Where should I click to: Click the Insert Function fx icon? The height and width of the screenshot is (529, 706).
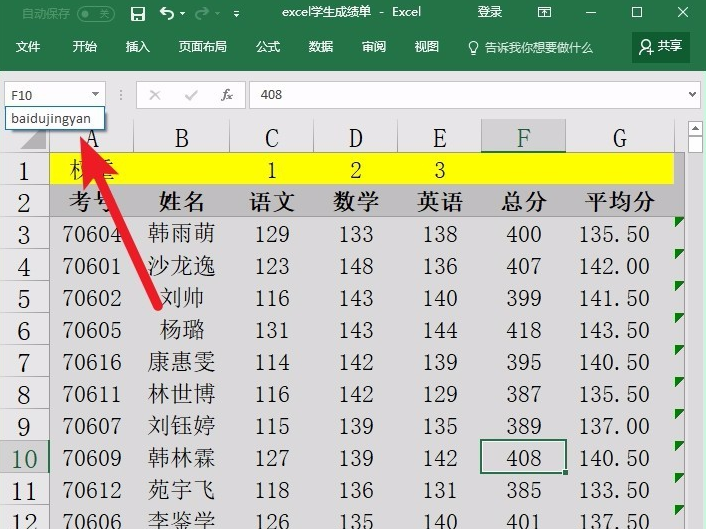pos(227,95)
